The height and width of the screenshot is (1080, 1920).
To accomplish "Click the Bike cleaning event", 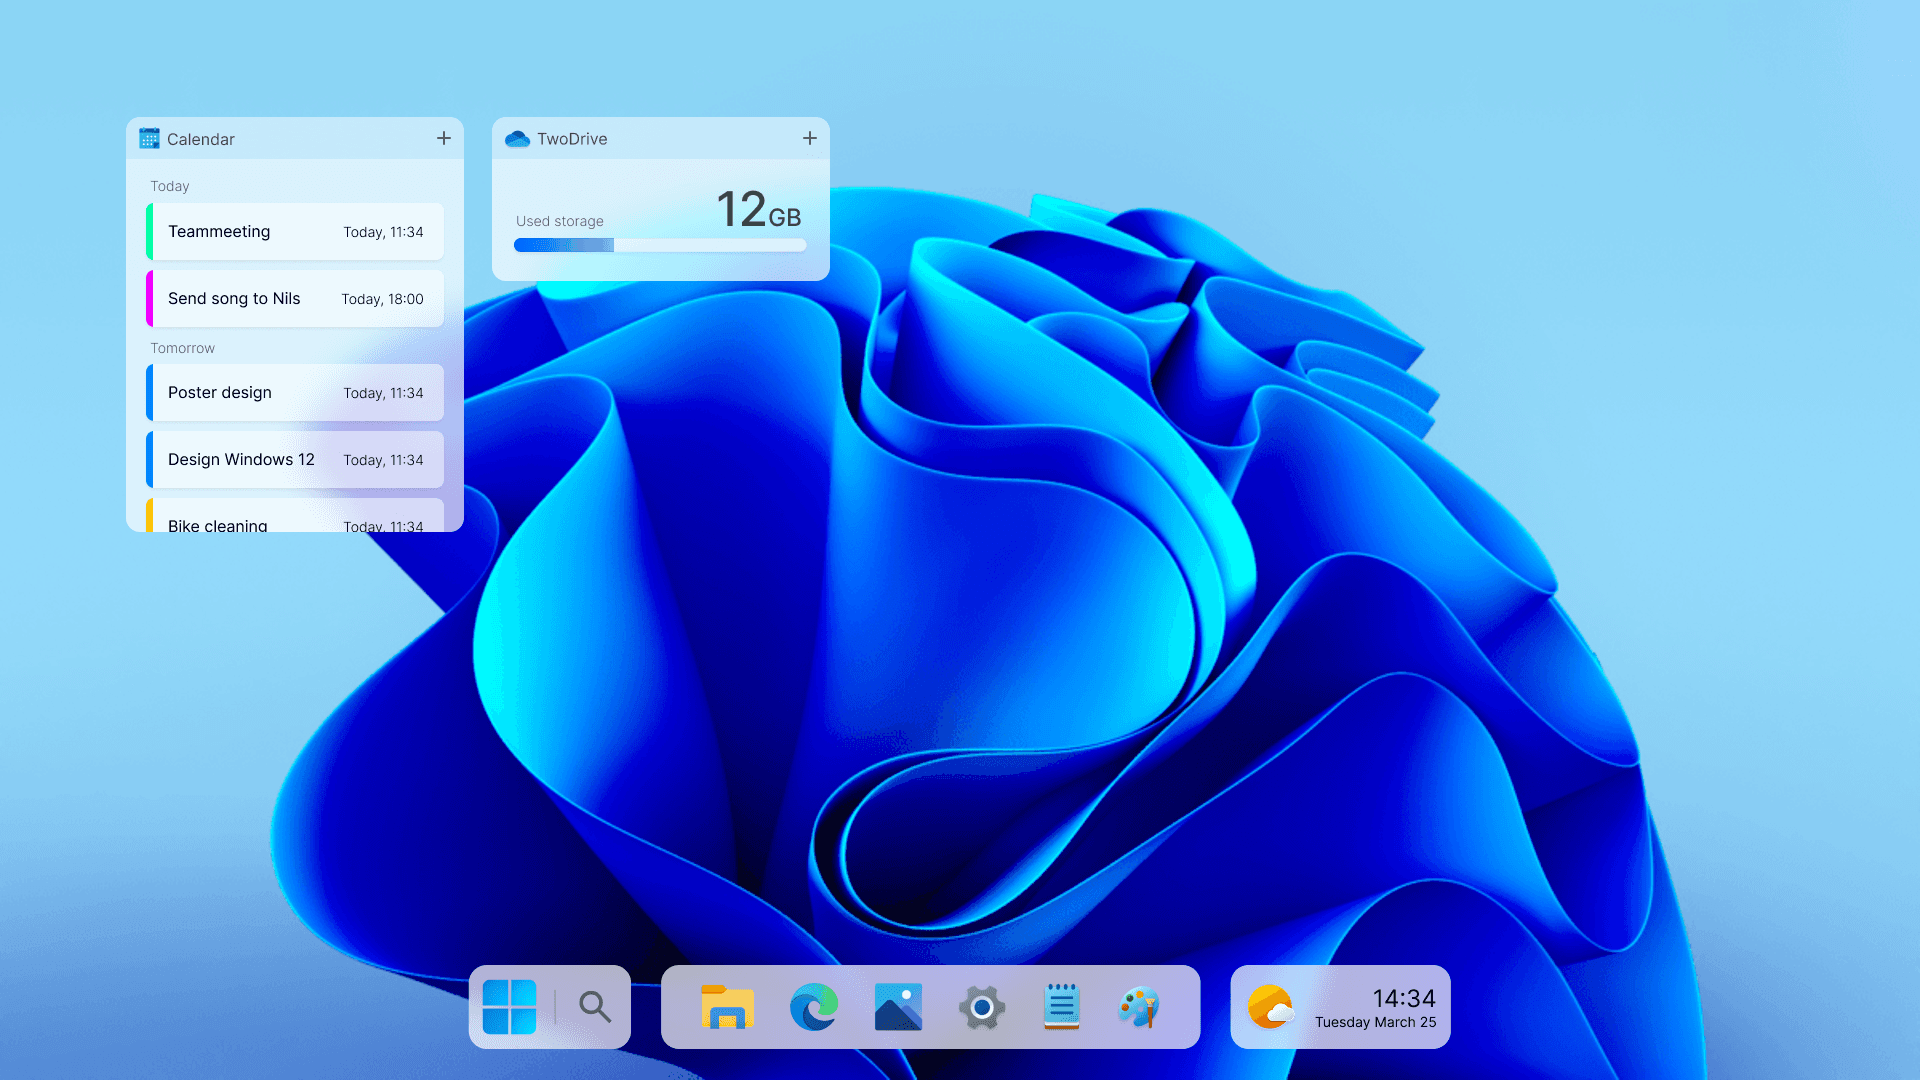I will point(295,520).
